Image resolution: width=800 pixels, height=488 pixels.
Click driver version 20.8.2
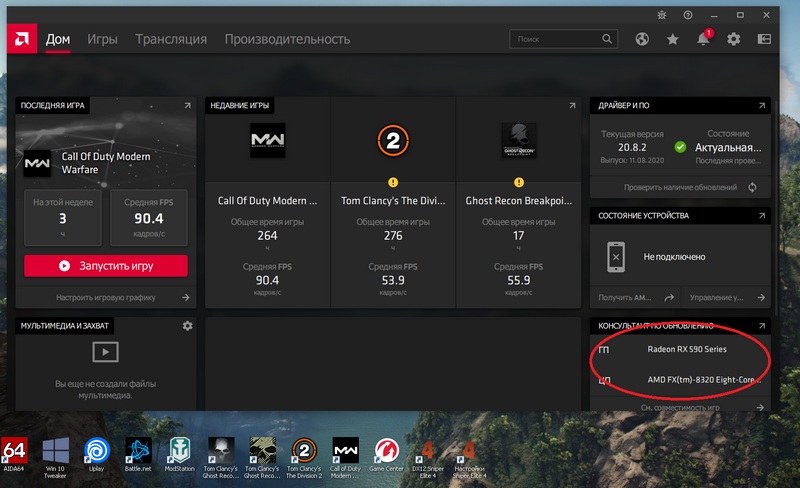[632, 148]
